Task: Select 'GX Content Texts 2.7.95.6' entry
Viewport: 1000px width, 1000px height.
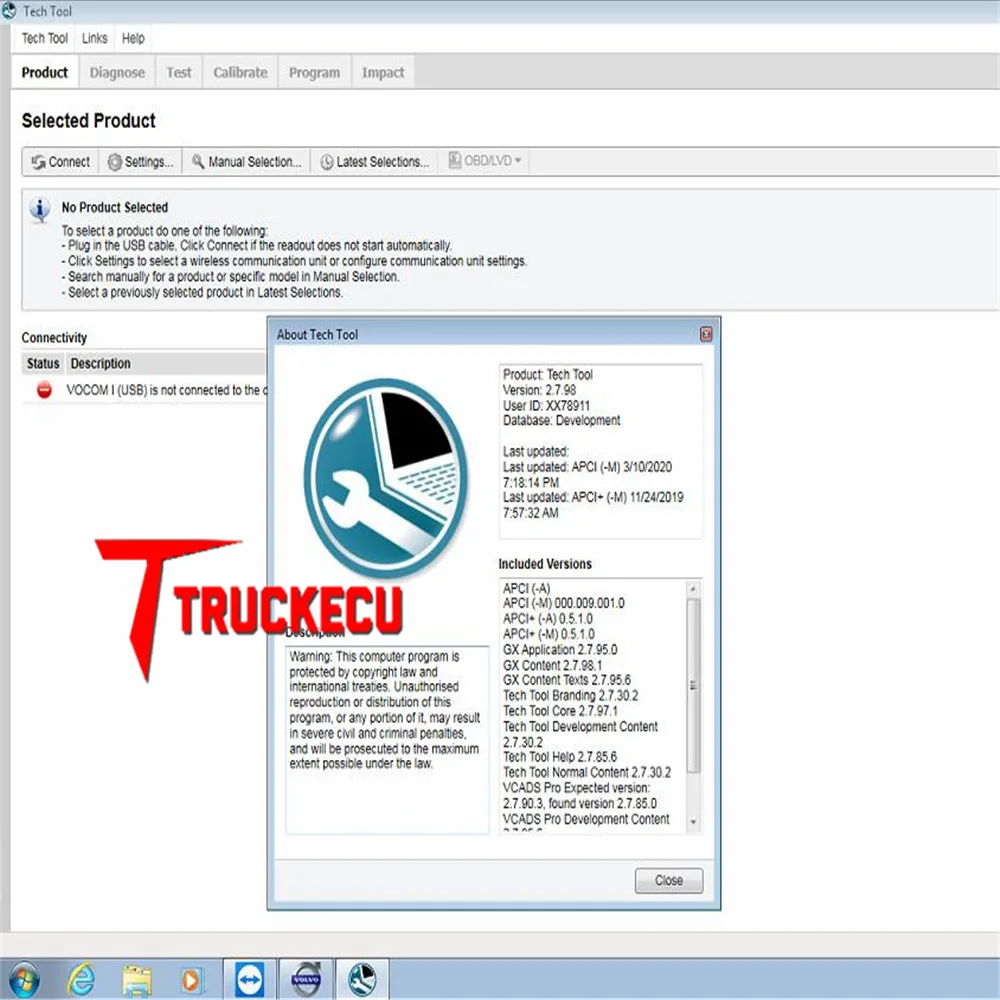Action: pos(567,680)
